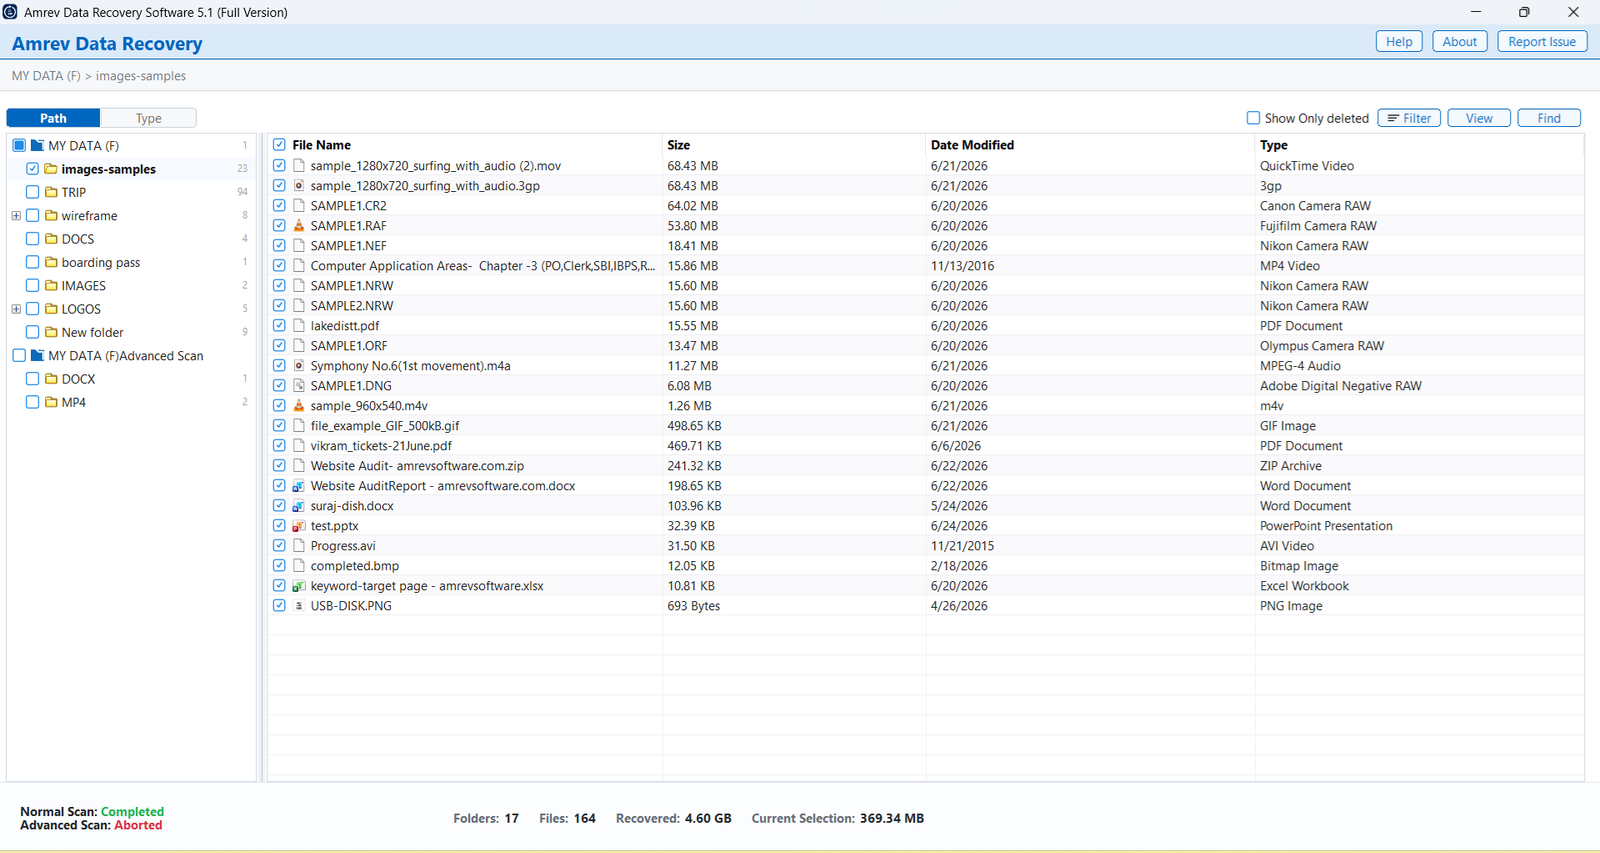Click the Recovered 4.60 GB status value

click(x=708, y=818)
